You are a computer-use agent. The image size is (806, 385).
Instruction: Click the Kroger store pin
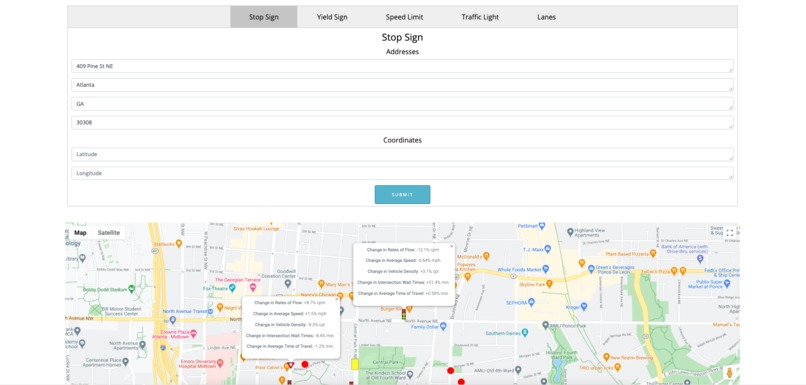click(583, 307)
